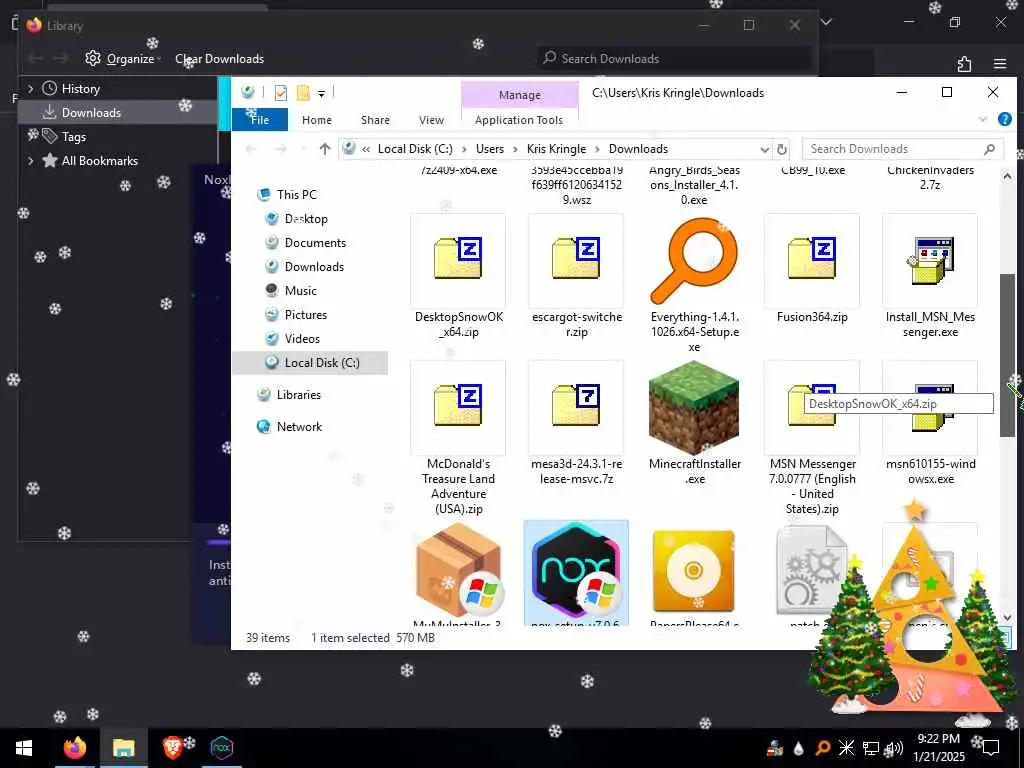The height and width of the screenshot is (768, 1024).
Task: Open Brave browser from the taskbar
Action: pos(172,748)
